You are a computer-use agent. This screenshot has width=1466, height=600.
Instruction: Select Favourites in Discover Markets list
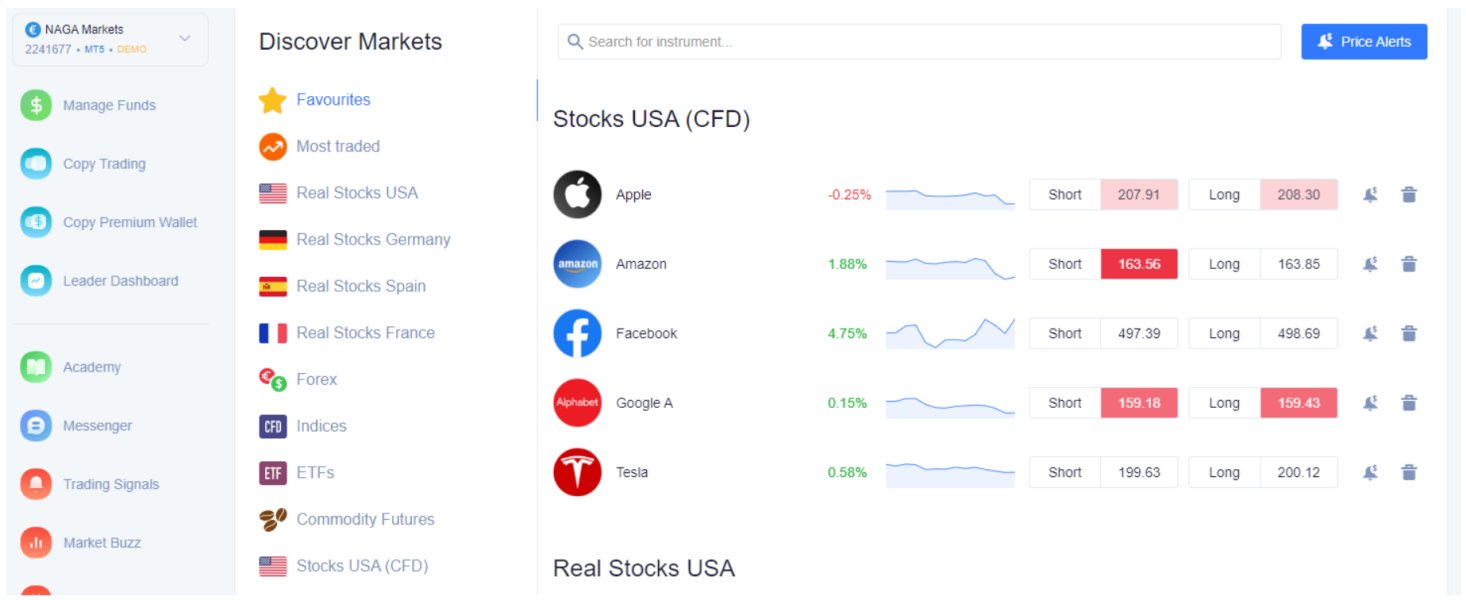pyautogui.click(x=333, y=100)
